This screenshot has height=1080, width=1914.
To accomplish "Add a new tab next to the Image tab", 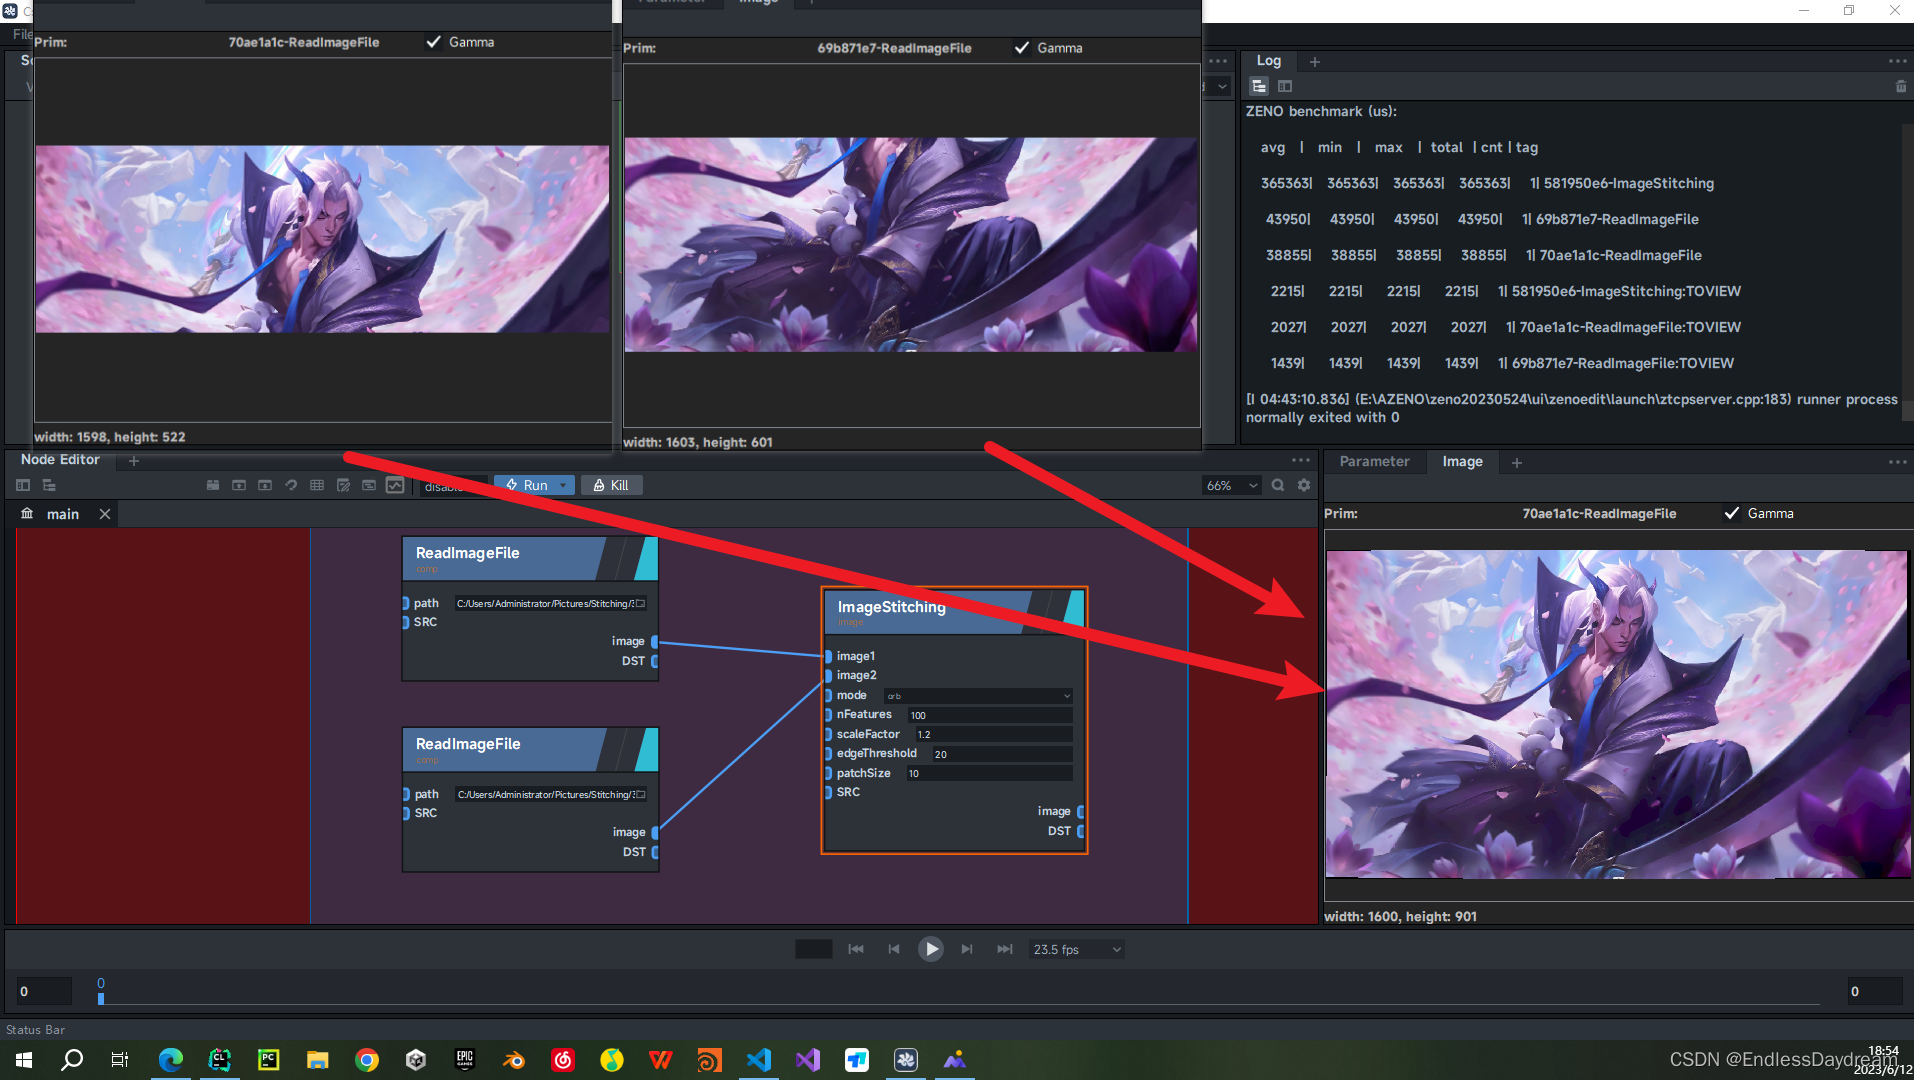I will pyautogui.click(x=1517, y=462).
